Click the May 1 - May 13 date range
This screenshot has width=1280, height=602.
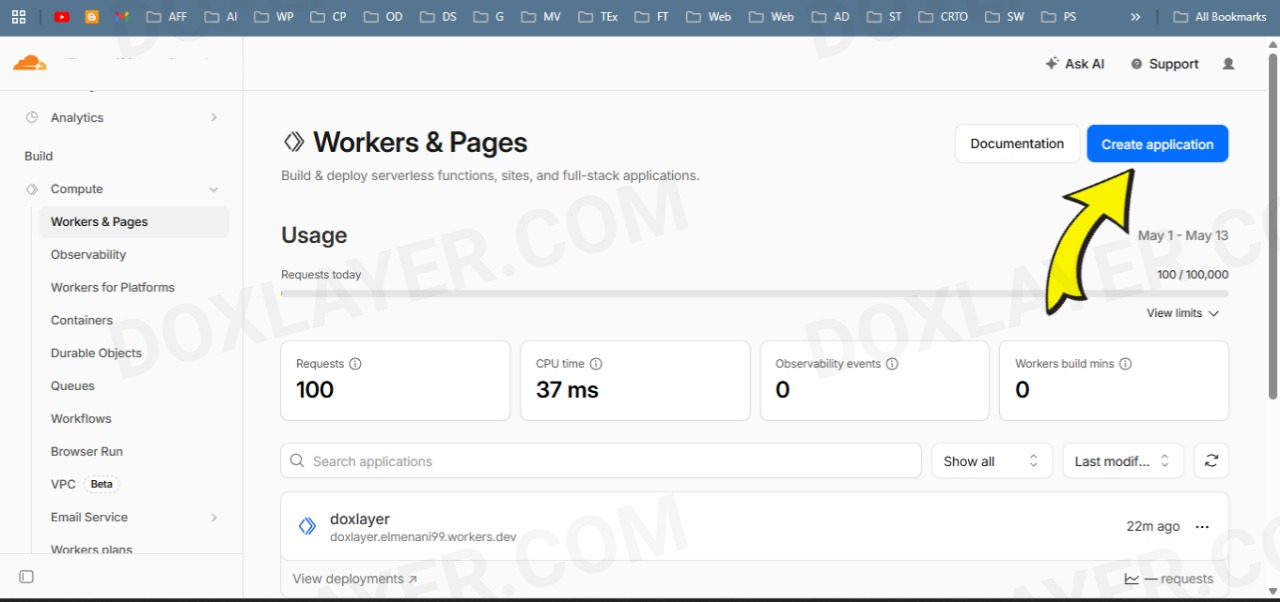[1183, 236]
